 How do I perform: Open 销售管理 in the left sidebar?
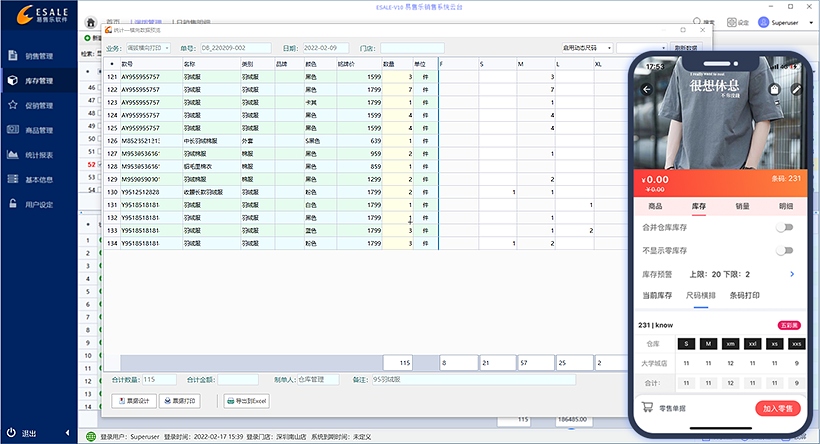point(38,56)
